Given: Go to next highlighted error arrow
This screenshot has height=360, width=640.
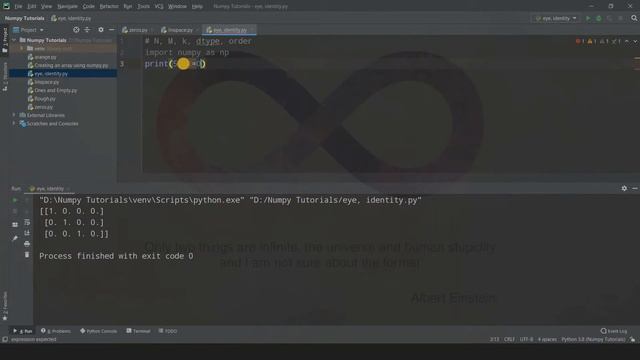Looking at the screenshot, I should pyautogui.click(x=635, y=41).
